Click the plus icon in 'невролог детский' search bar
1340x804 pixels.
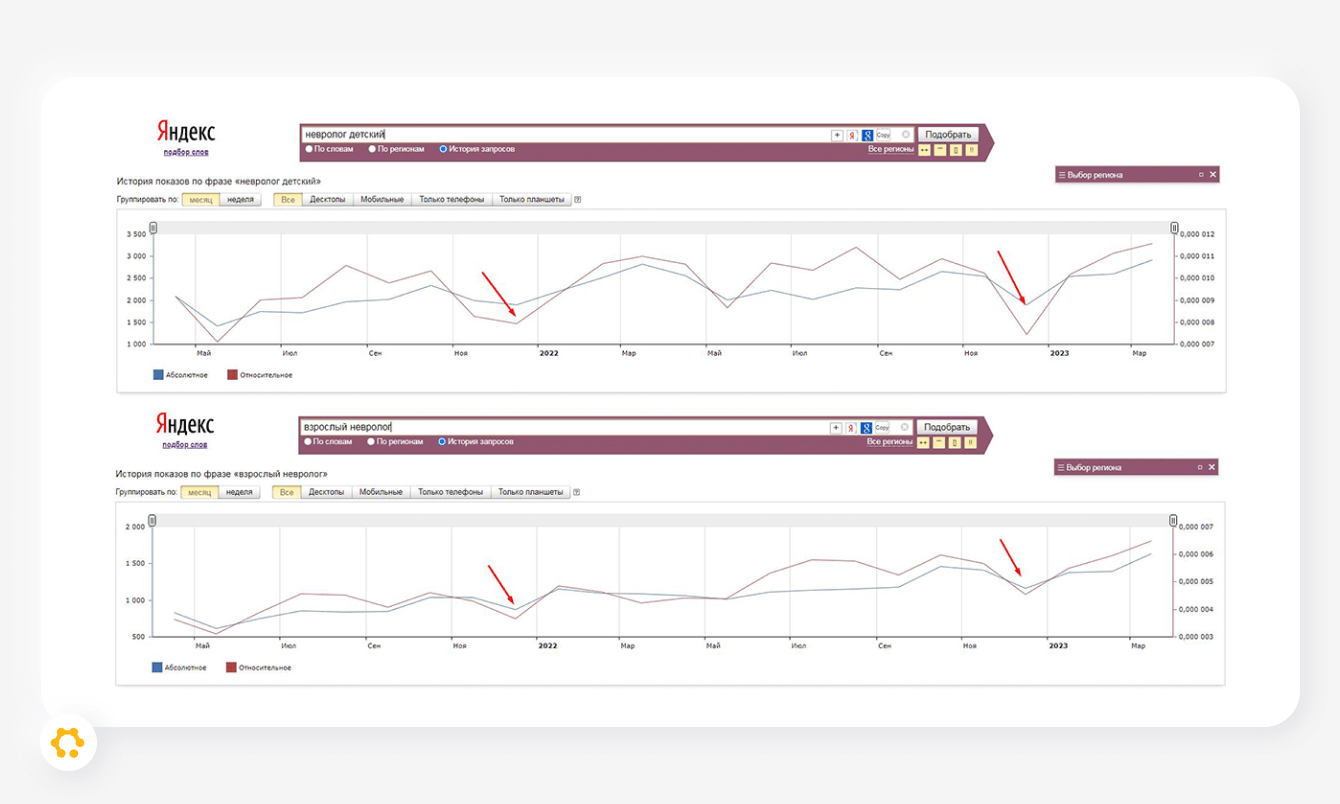(837, 135)
